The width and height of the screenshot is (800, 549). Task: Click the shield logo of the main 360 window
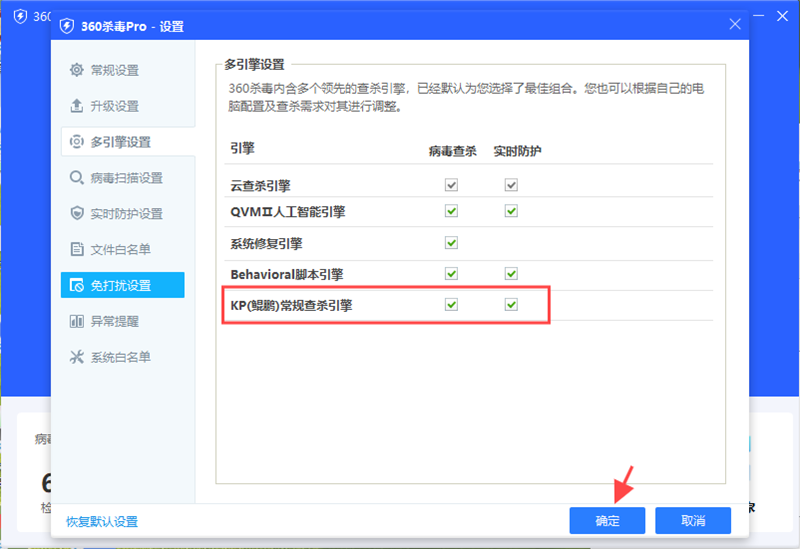[20, 17]
